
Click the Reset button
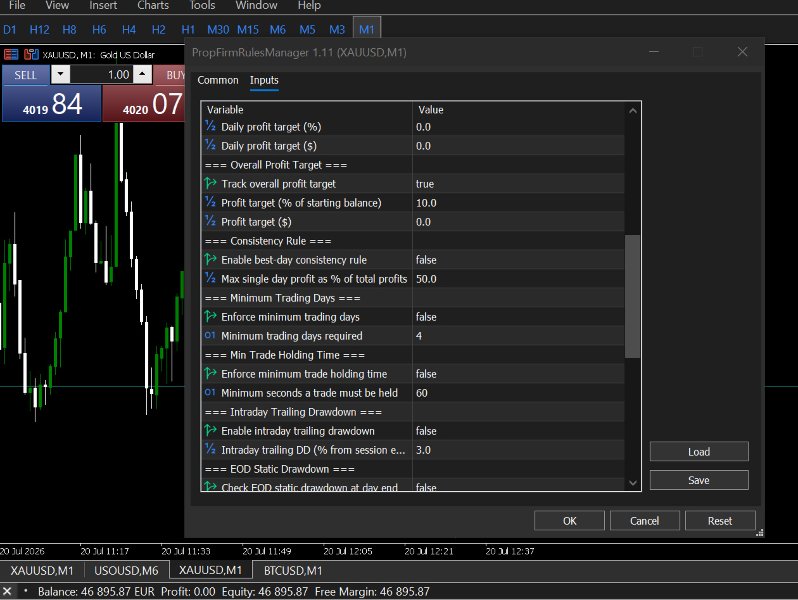(720, 521)
